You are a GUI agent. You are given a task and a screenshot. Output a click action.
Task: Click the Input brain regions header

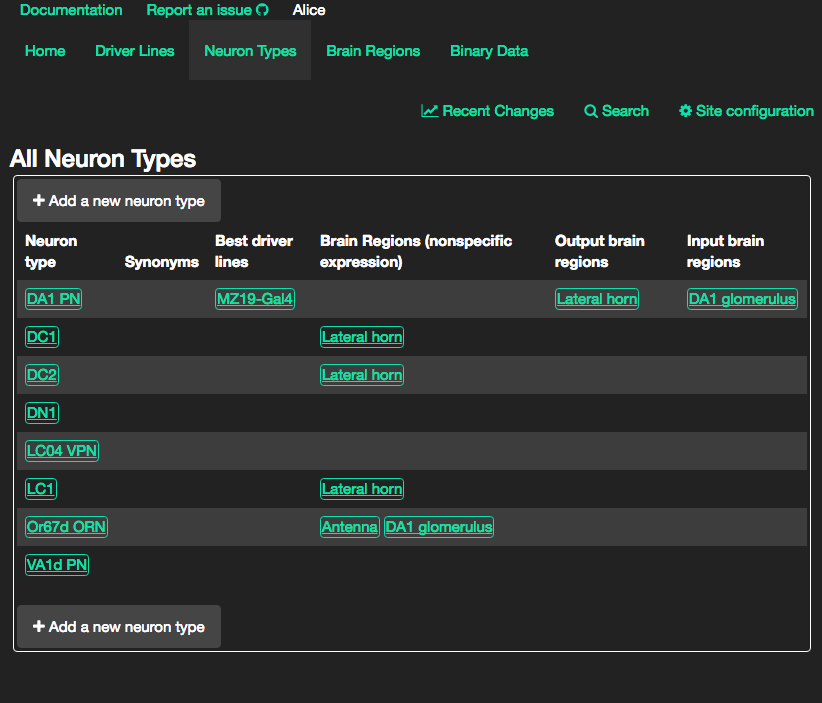click(x=725, y=251)
